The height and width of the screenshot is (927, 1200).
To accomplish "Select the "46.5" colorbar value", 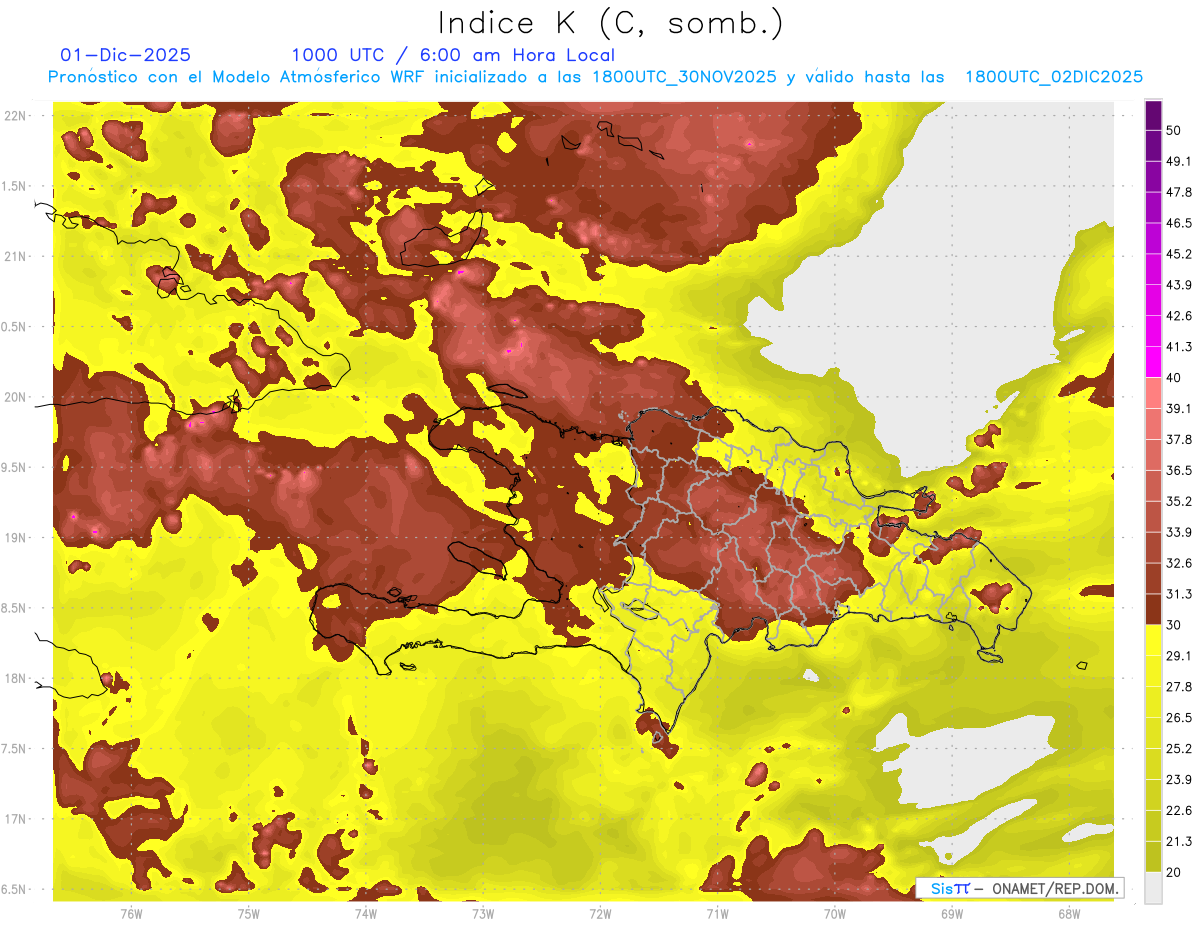I will [x=1179, y=223].
